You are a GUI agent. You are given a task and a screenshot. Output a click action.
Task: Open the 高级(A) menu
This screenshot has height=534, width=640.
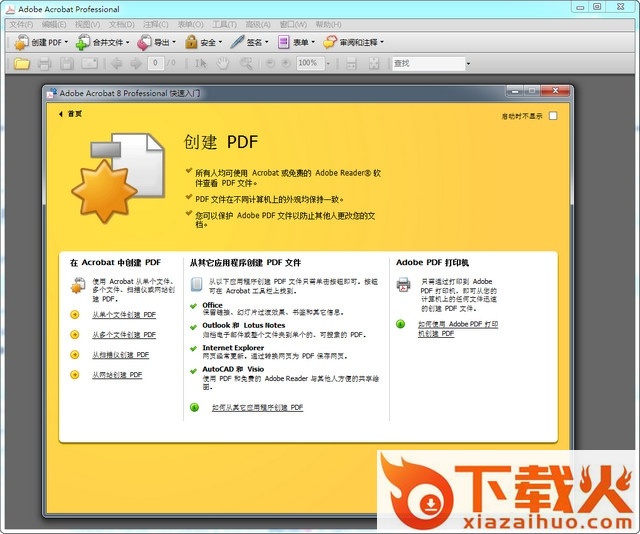[258, 24]
